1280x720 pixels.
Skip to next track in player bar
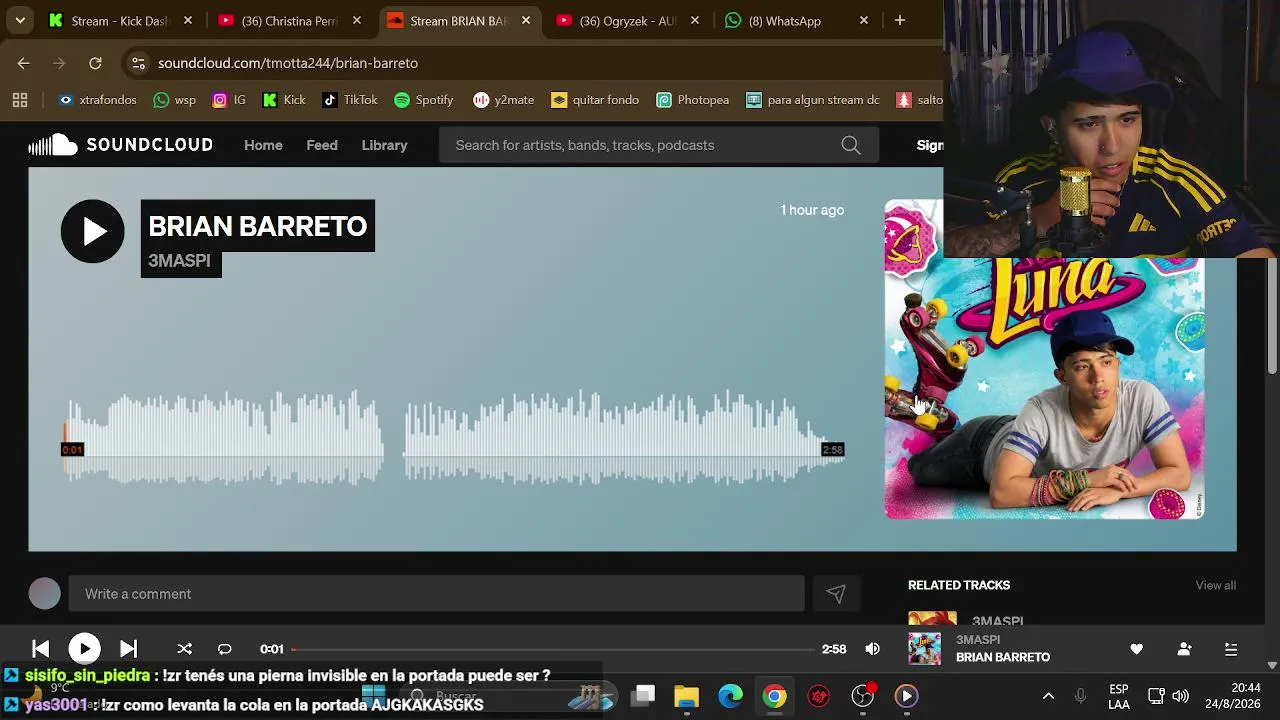click(128, 649)
